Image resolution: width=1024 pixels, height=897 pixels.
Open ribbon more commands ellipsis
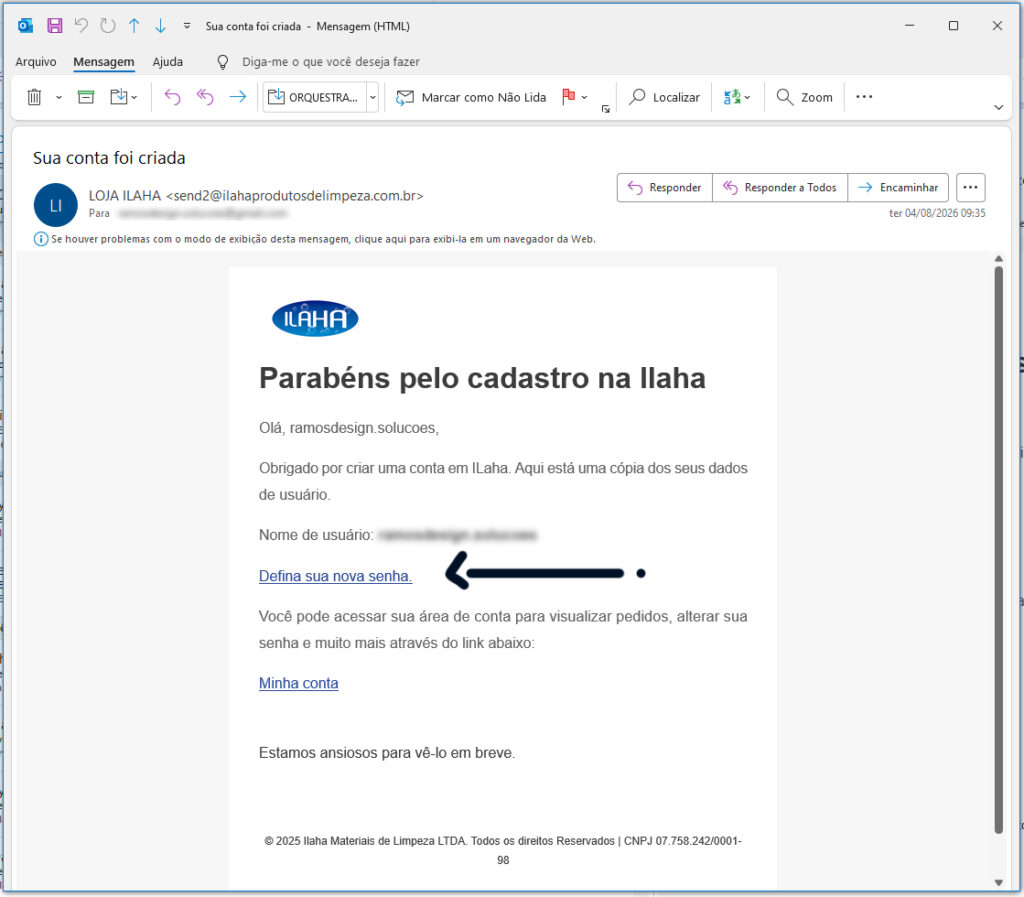[x=864, y=97]
